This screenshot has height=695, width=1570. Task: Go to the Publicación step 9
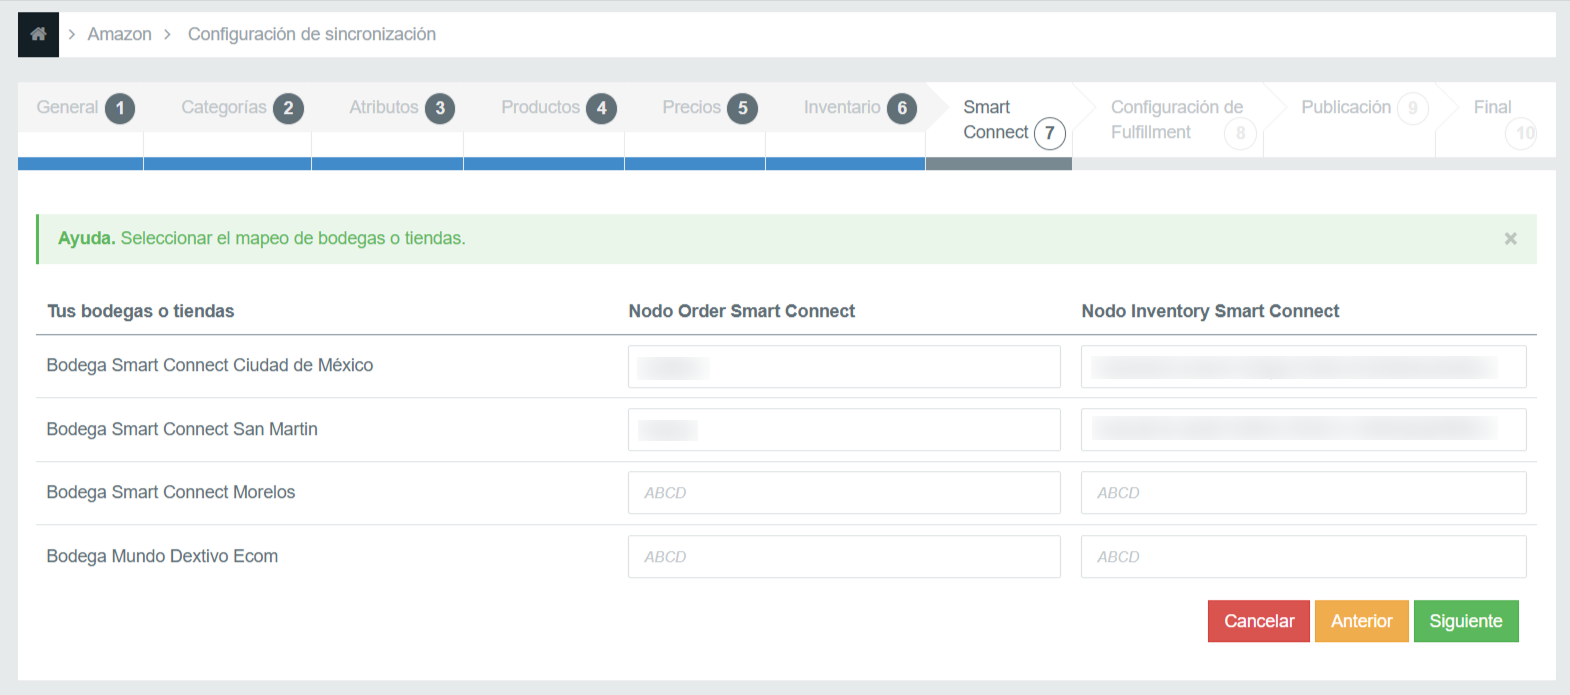[1362, 108]
